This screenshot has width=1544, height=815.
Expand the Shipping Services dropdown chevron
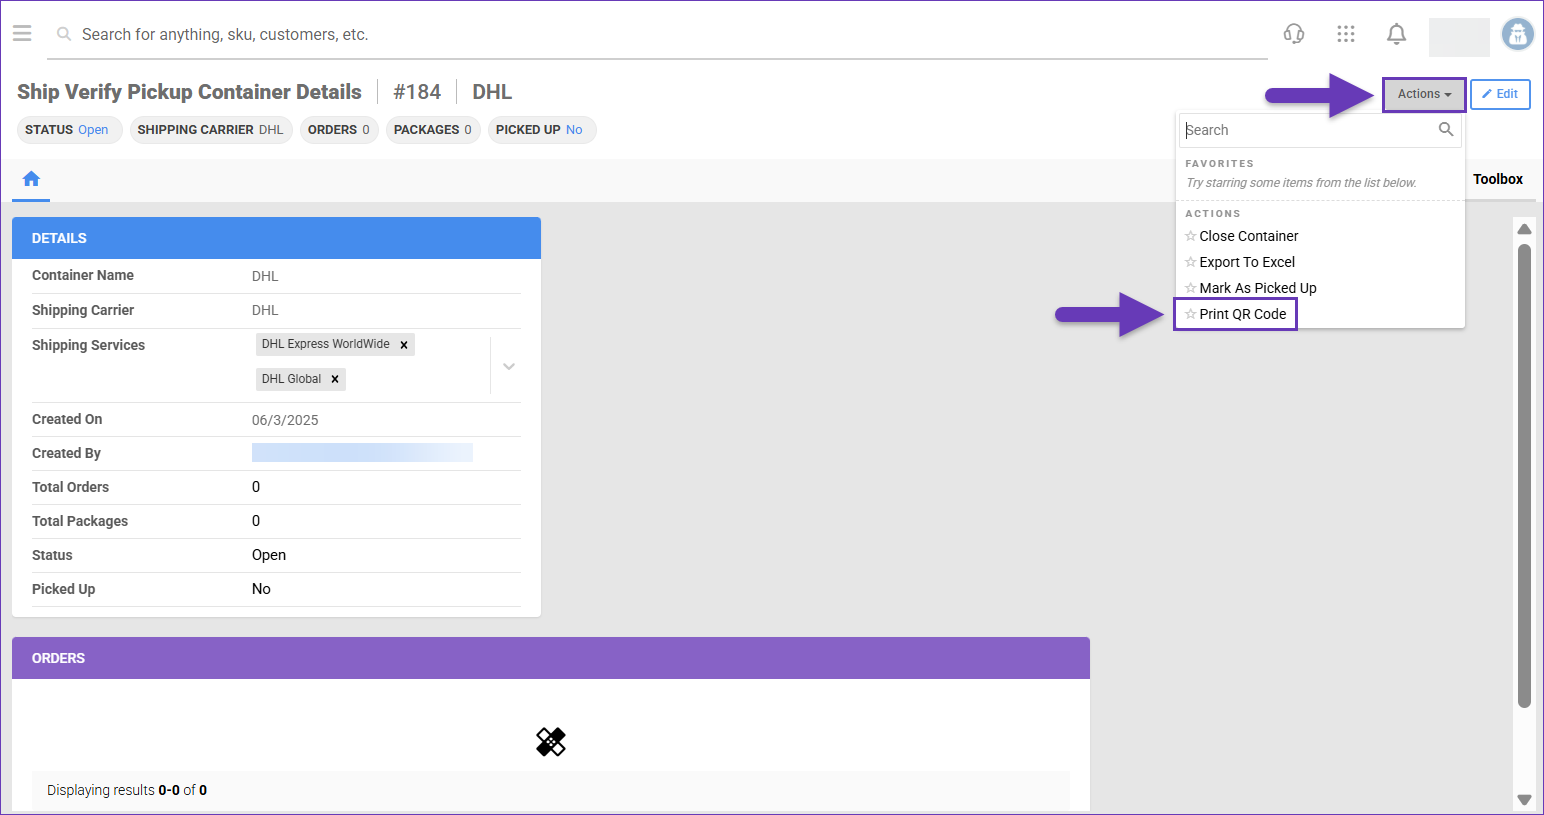509,366
